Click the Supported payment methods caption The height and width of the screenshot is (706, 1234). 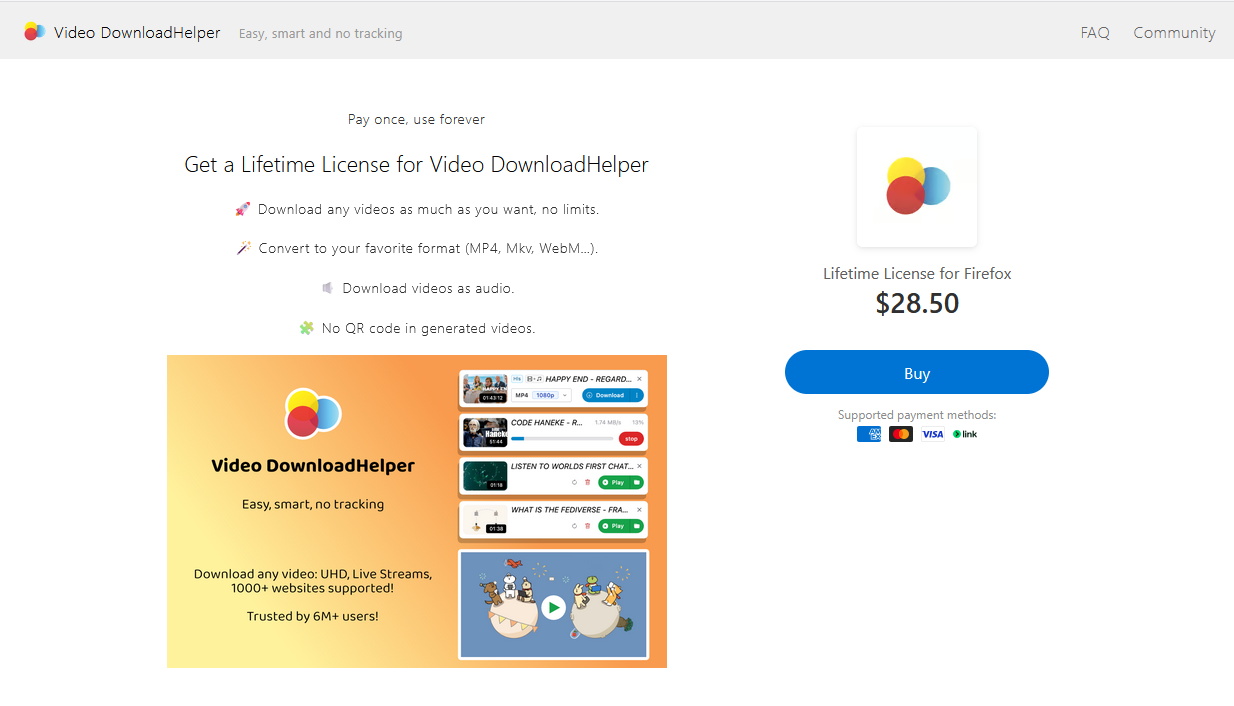click(x=917, y=415)
